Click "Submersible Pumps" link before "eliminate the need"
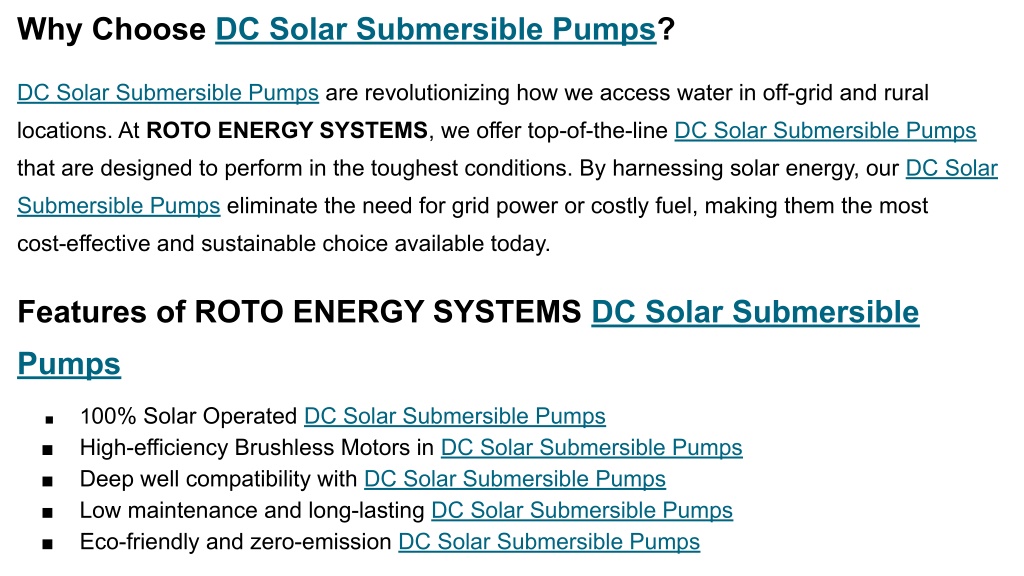The width and height of the screenshot is (1024, 576). [118, 206]
